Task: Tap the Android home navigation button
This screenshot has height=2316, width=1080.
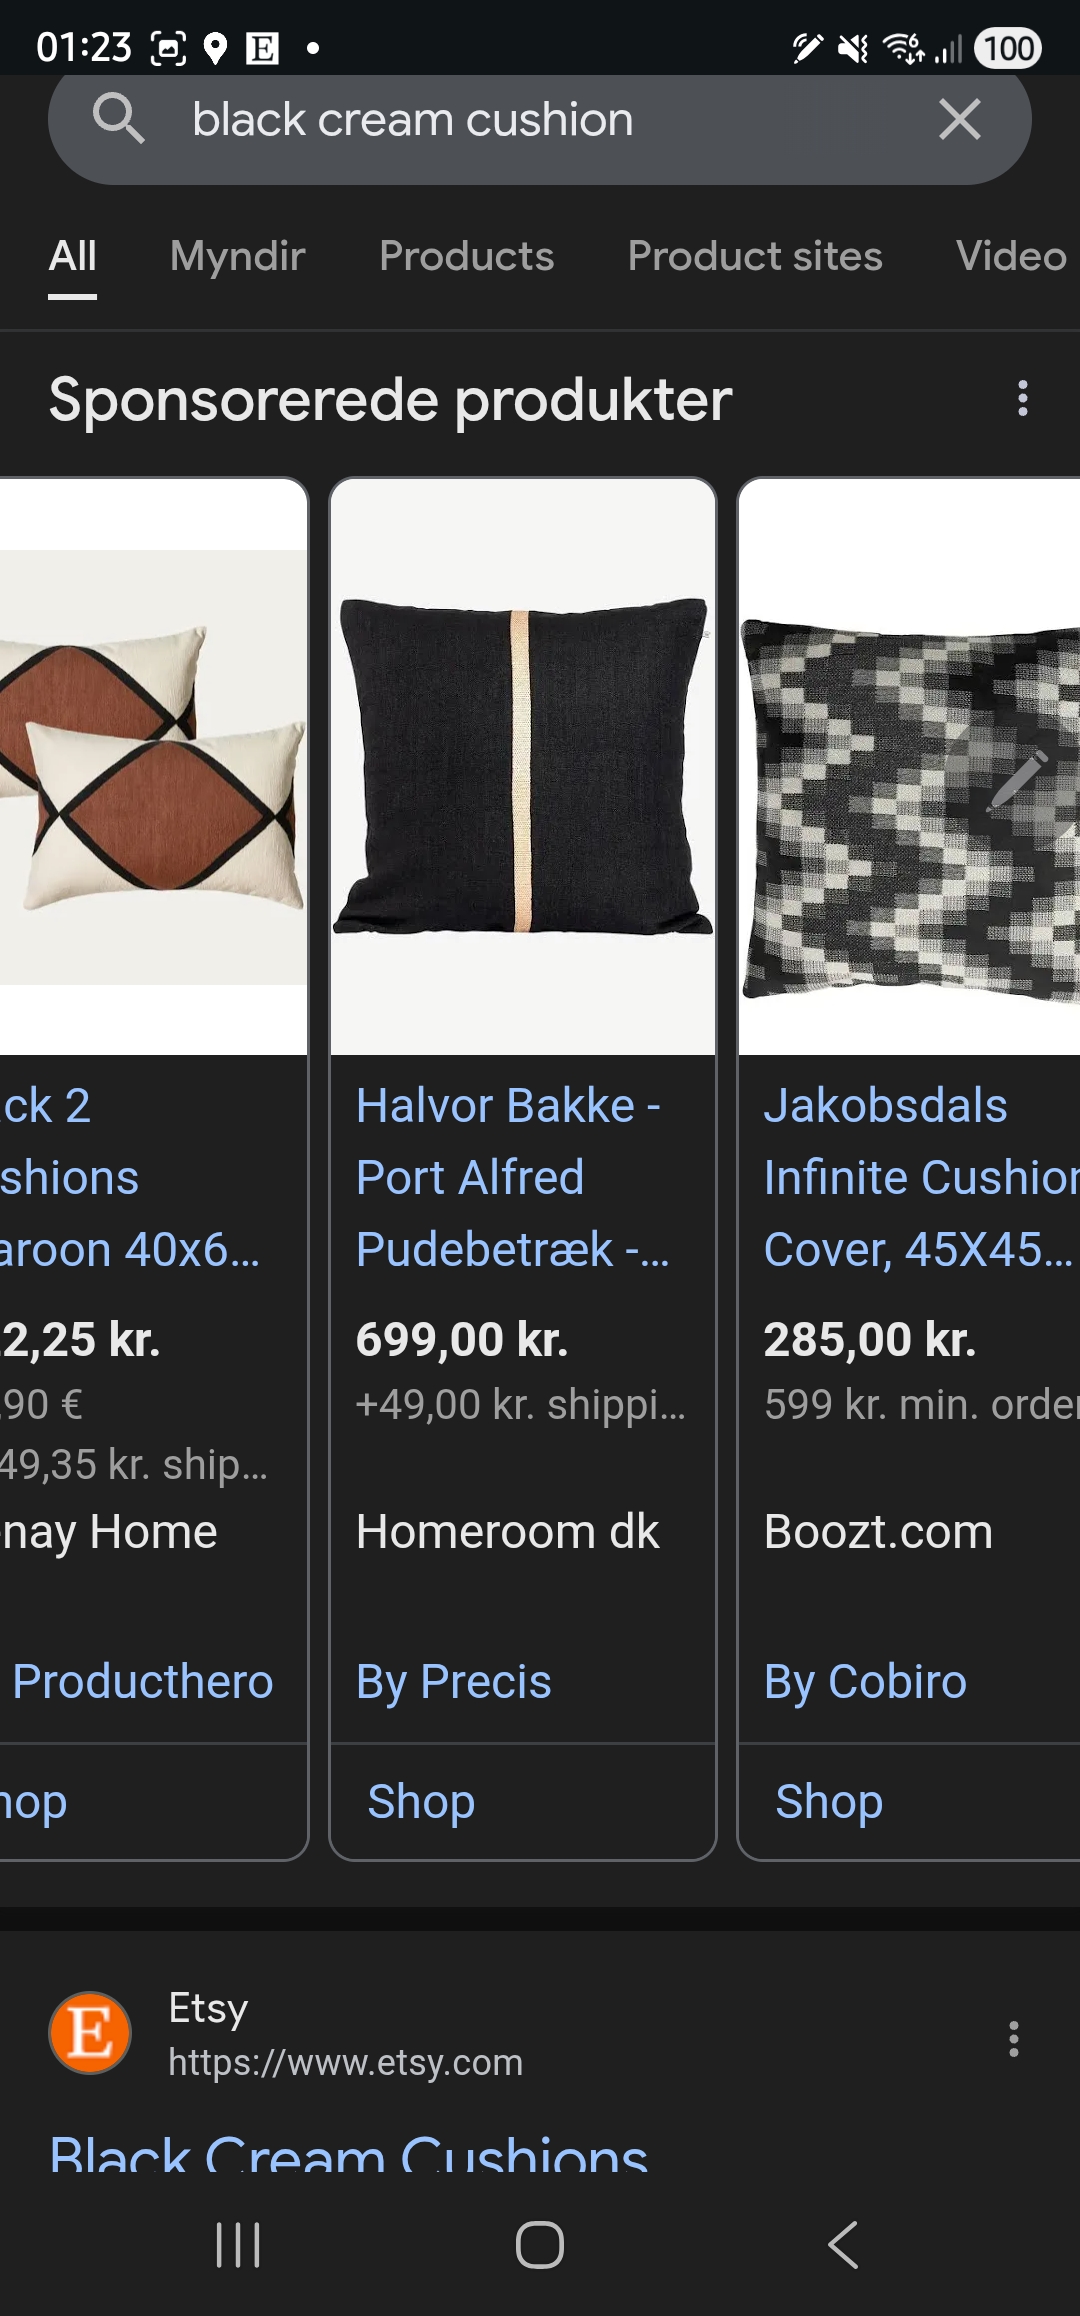Action: [540, 2245]
